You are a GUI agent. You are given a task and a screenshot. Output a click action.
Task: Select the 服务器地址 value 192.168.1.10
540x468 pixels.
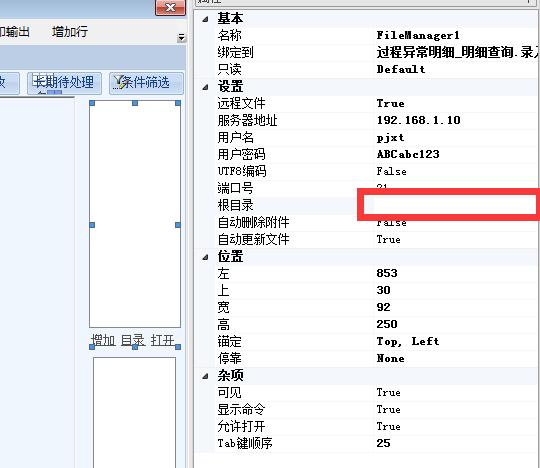pos(418,120)
